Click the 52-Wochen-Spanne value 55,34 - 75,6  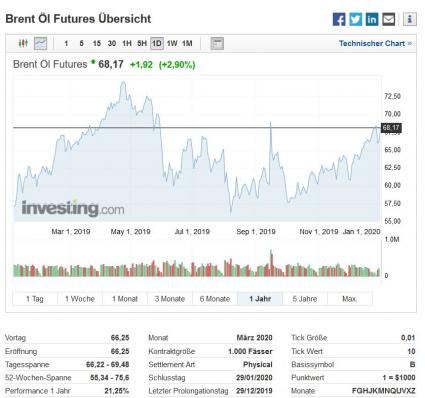(110, 378)
